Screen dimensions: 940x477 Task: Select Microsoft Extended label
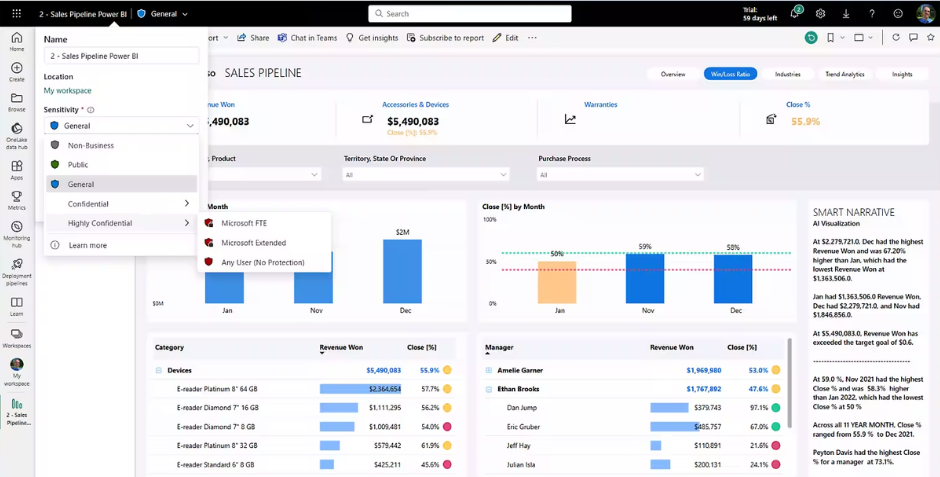(264, 243)
